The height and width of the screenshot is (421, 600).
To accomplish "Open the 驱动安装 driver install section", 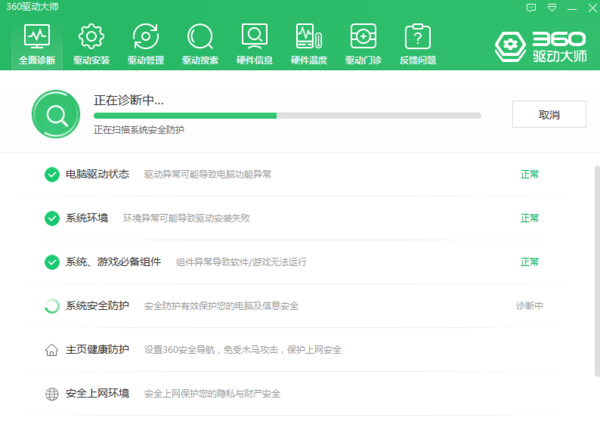I will (x=91, y=44).
